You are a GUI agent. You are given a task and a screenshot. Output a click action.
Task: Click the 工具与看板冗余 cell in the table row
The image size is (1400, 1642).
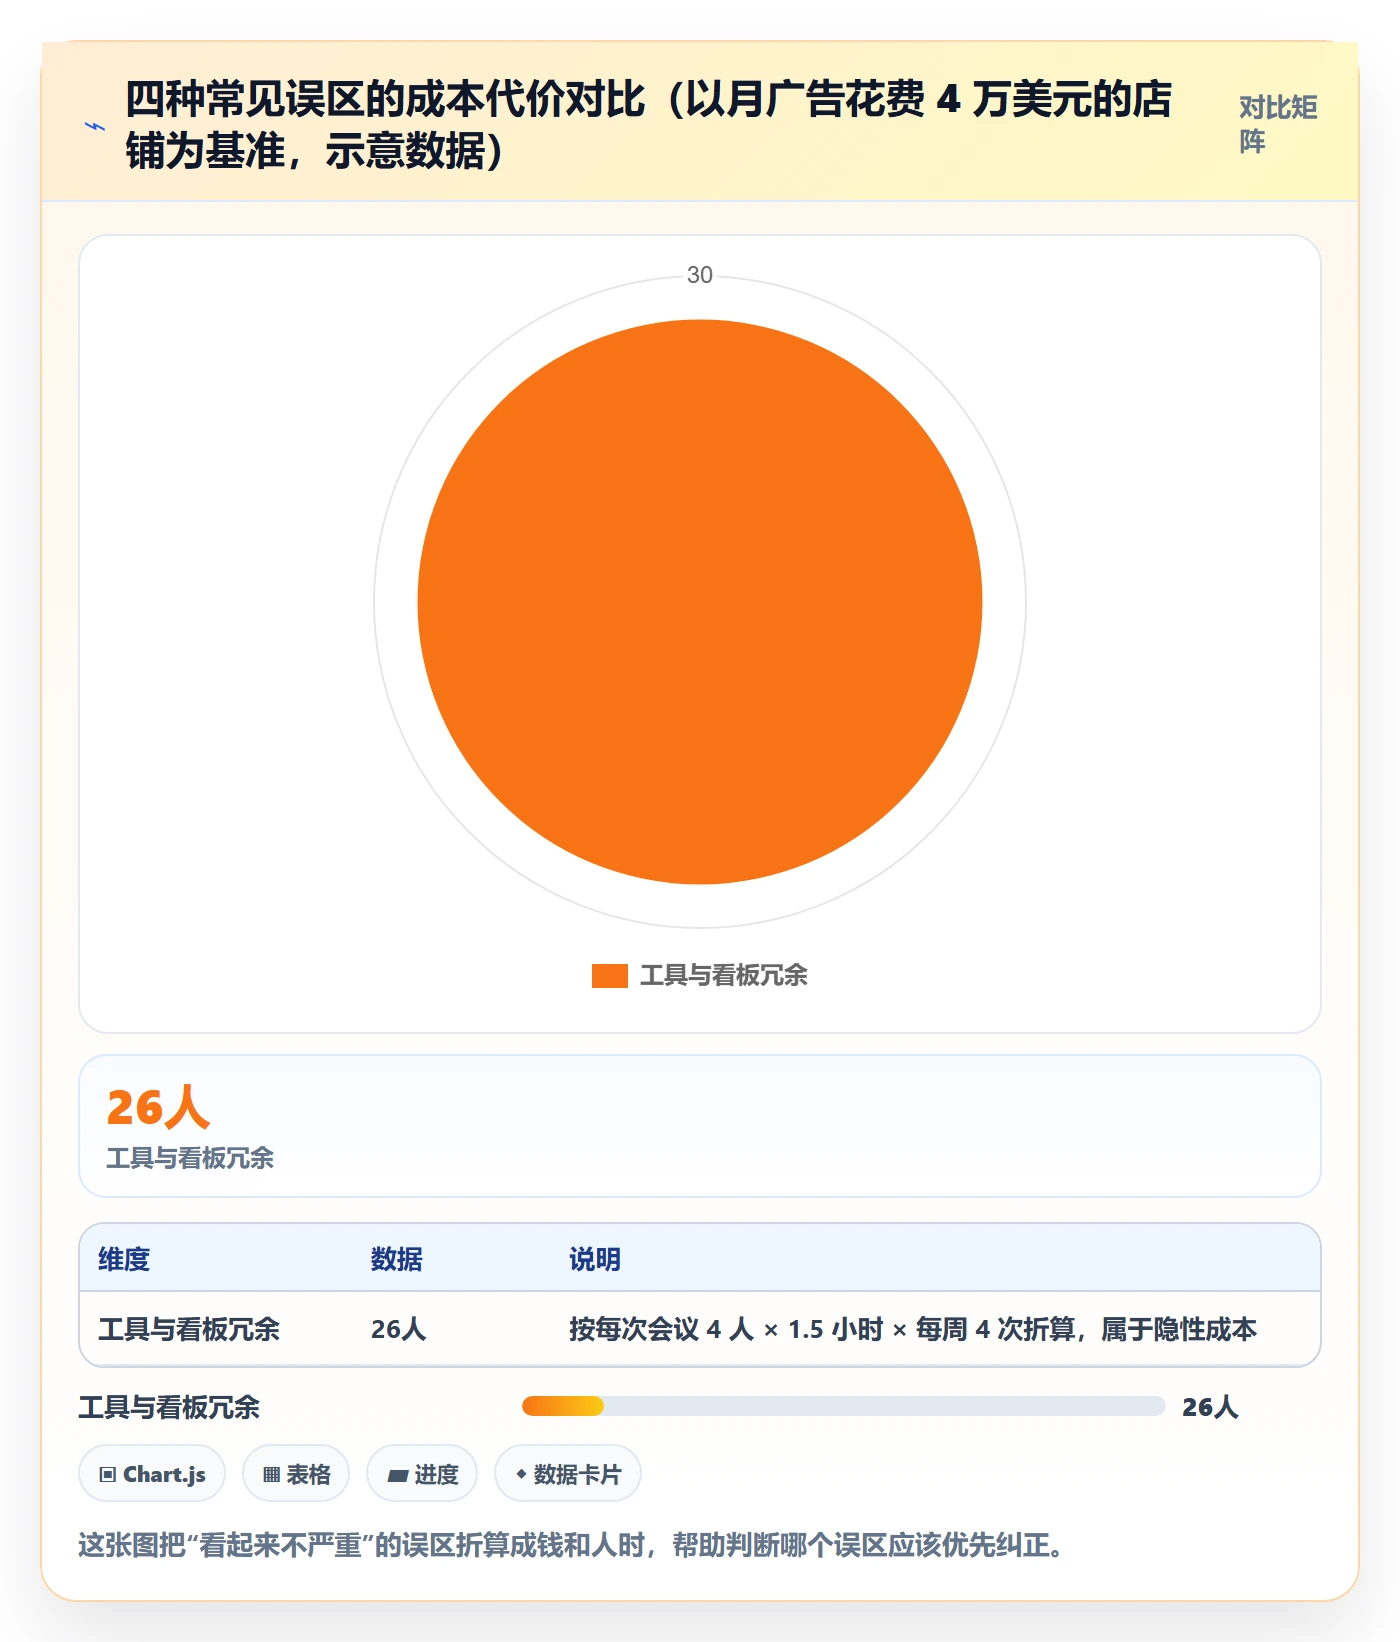point(189,1329)
